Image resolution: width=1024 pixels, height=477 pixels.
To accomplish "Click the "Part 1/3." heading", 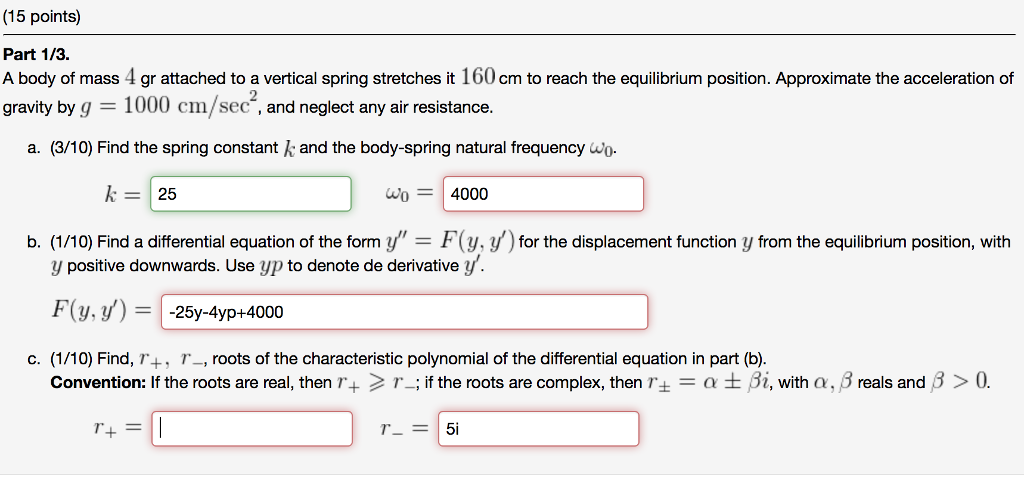I will click(37, 56).
